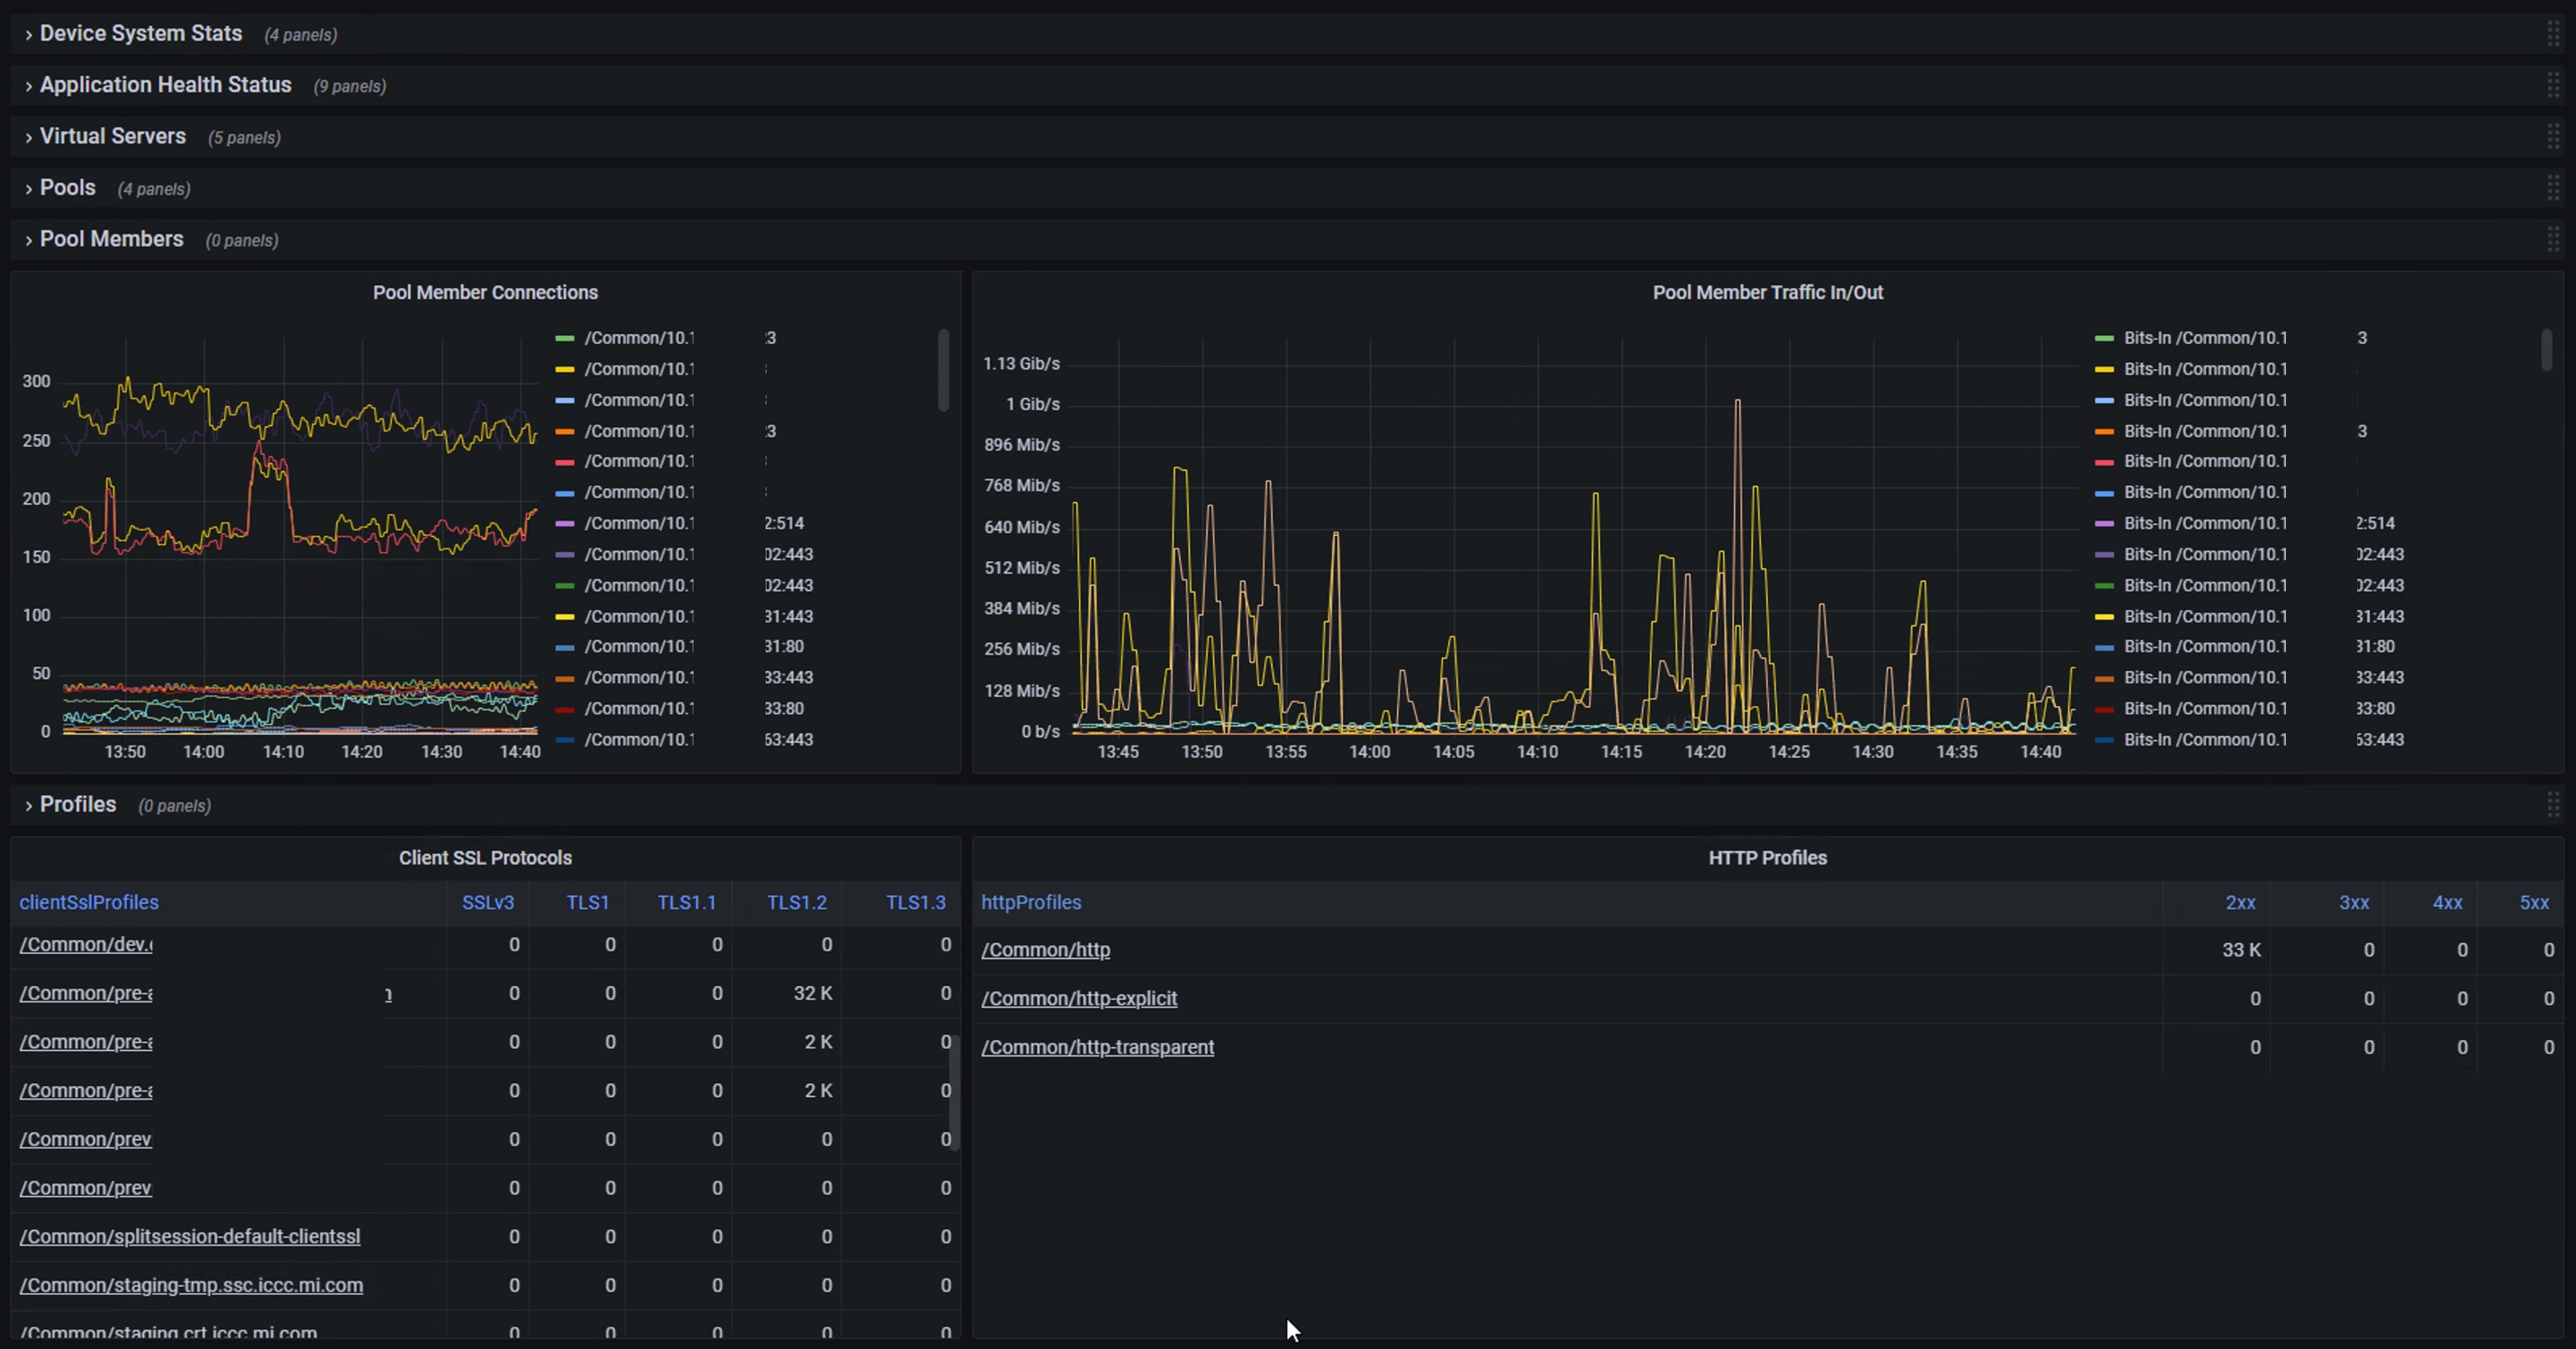The image size is (2576, 1349).
Task: Click the 2:514 color swatch in the Connections legend
Action: point(564,524)
